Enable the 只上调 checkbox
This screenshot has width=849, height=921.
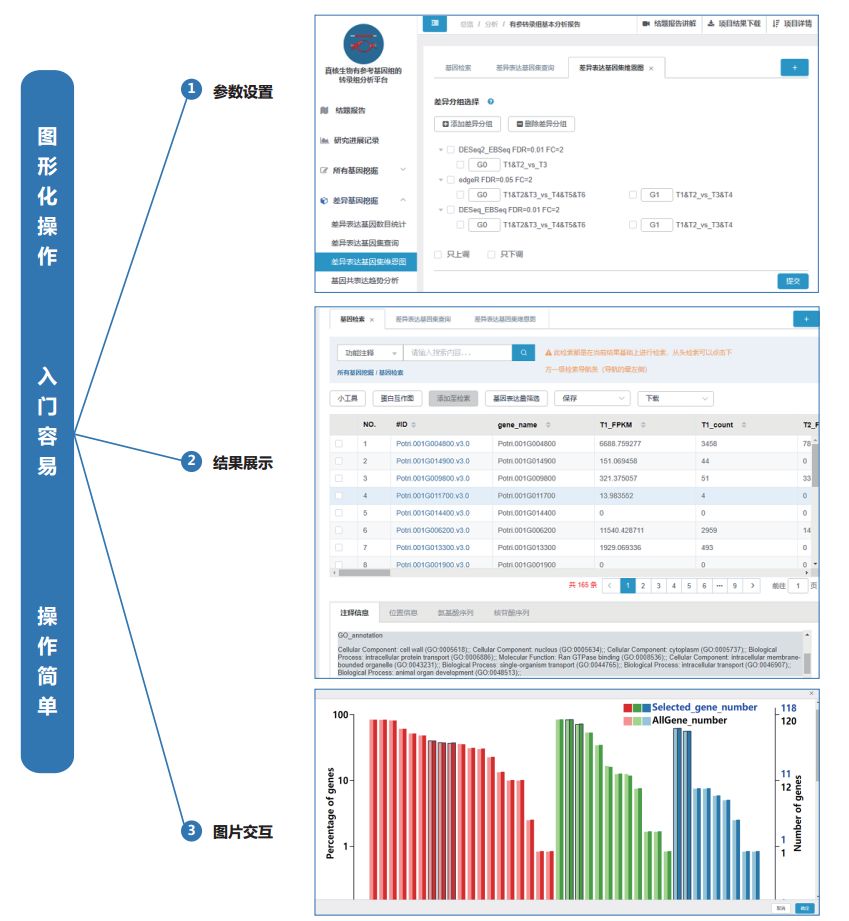point(438,255)
